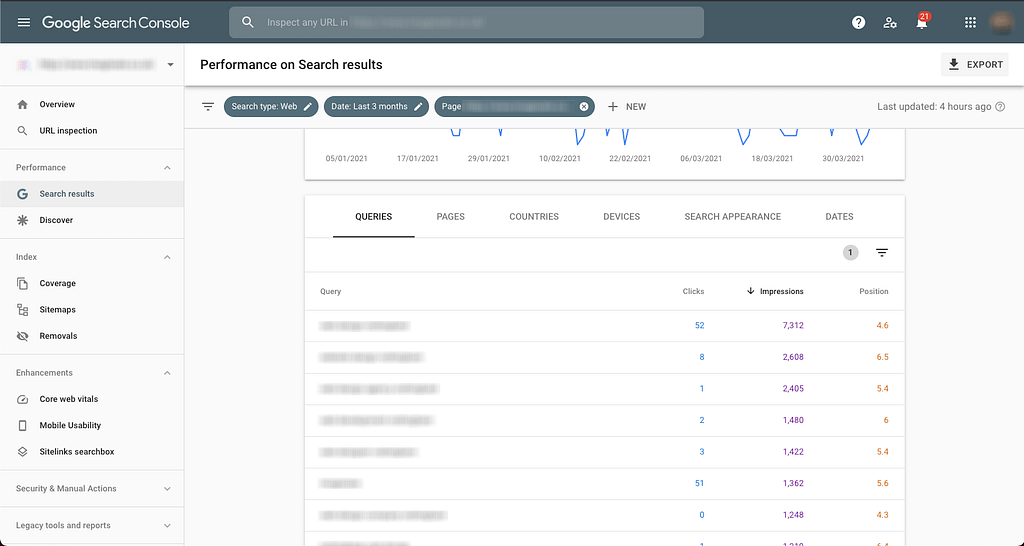Switch to the Pages tab
The width and height of the screenshot is (1024, 546).
tap(451, 217)
